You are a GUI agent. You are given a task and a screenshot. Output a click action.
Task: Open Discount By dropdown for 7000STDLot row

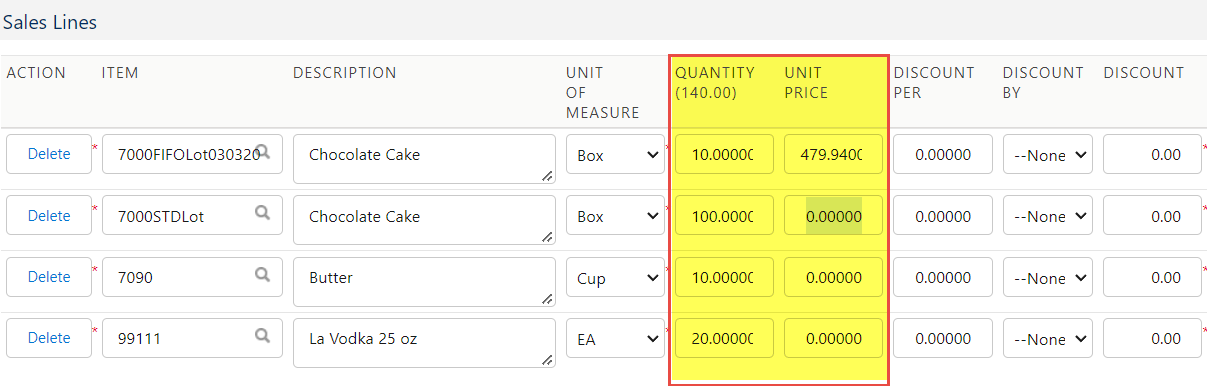[x=1047, y=216]
